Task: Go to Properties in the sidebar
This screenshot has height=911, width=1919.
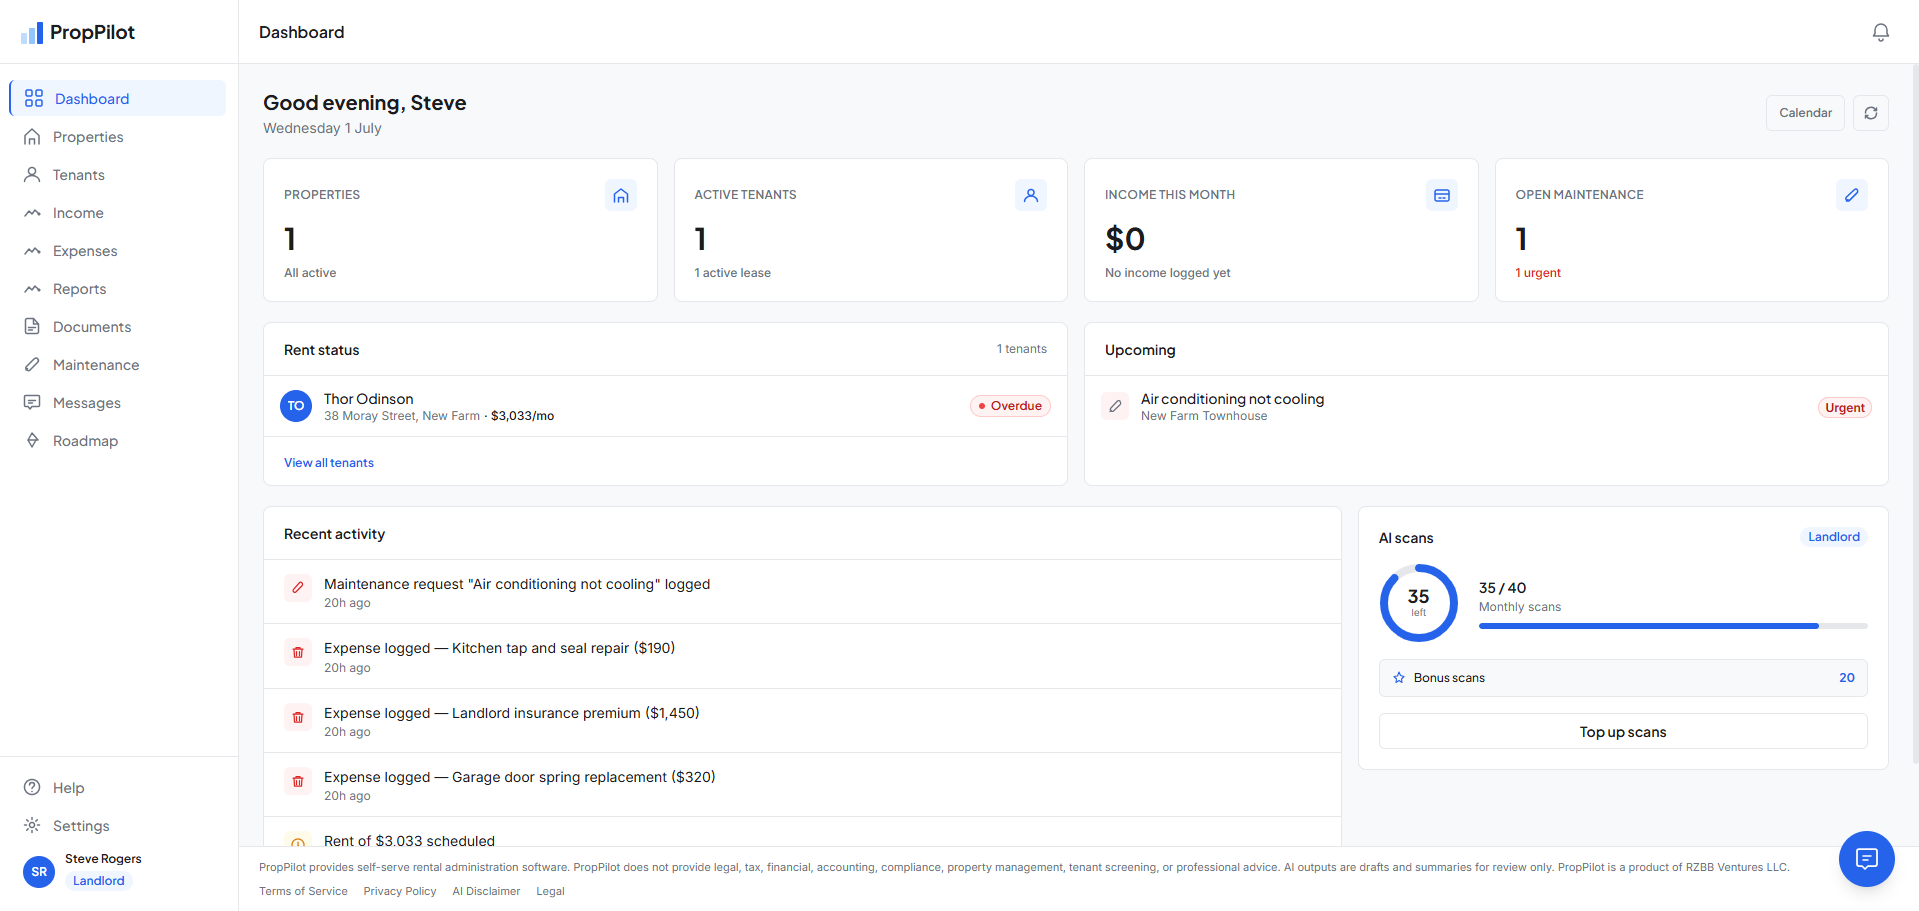Action: coord(118,137)
